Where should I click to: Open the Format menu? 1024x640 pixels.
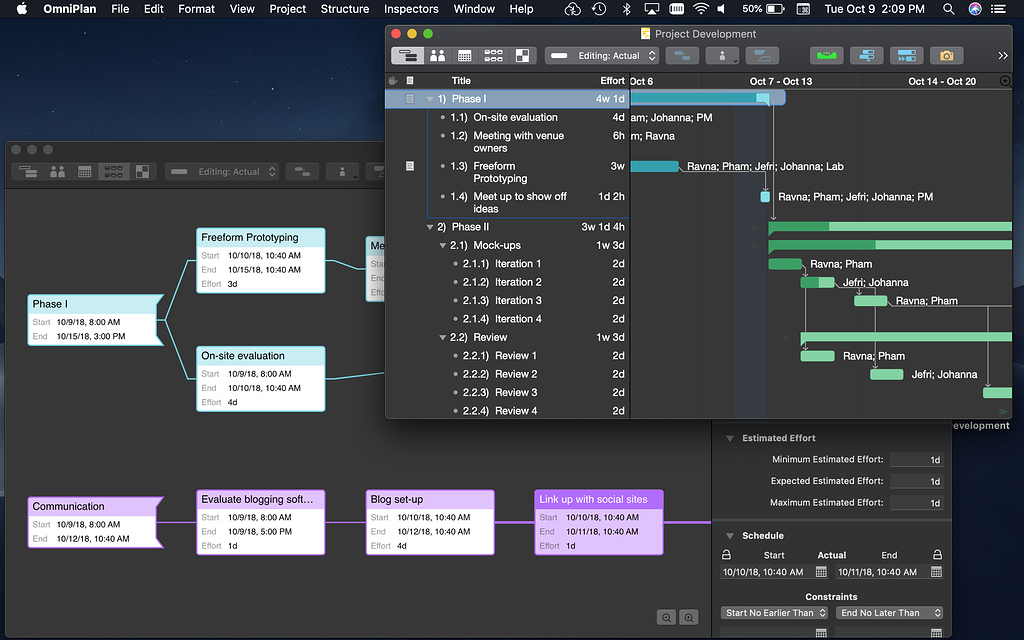[x=197, y=9]
